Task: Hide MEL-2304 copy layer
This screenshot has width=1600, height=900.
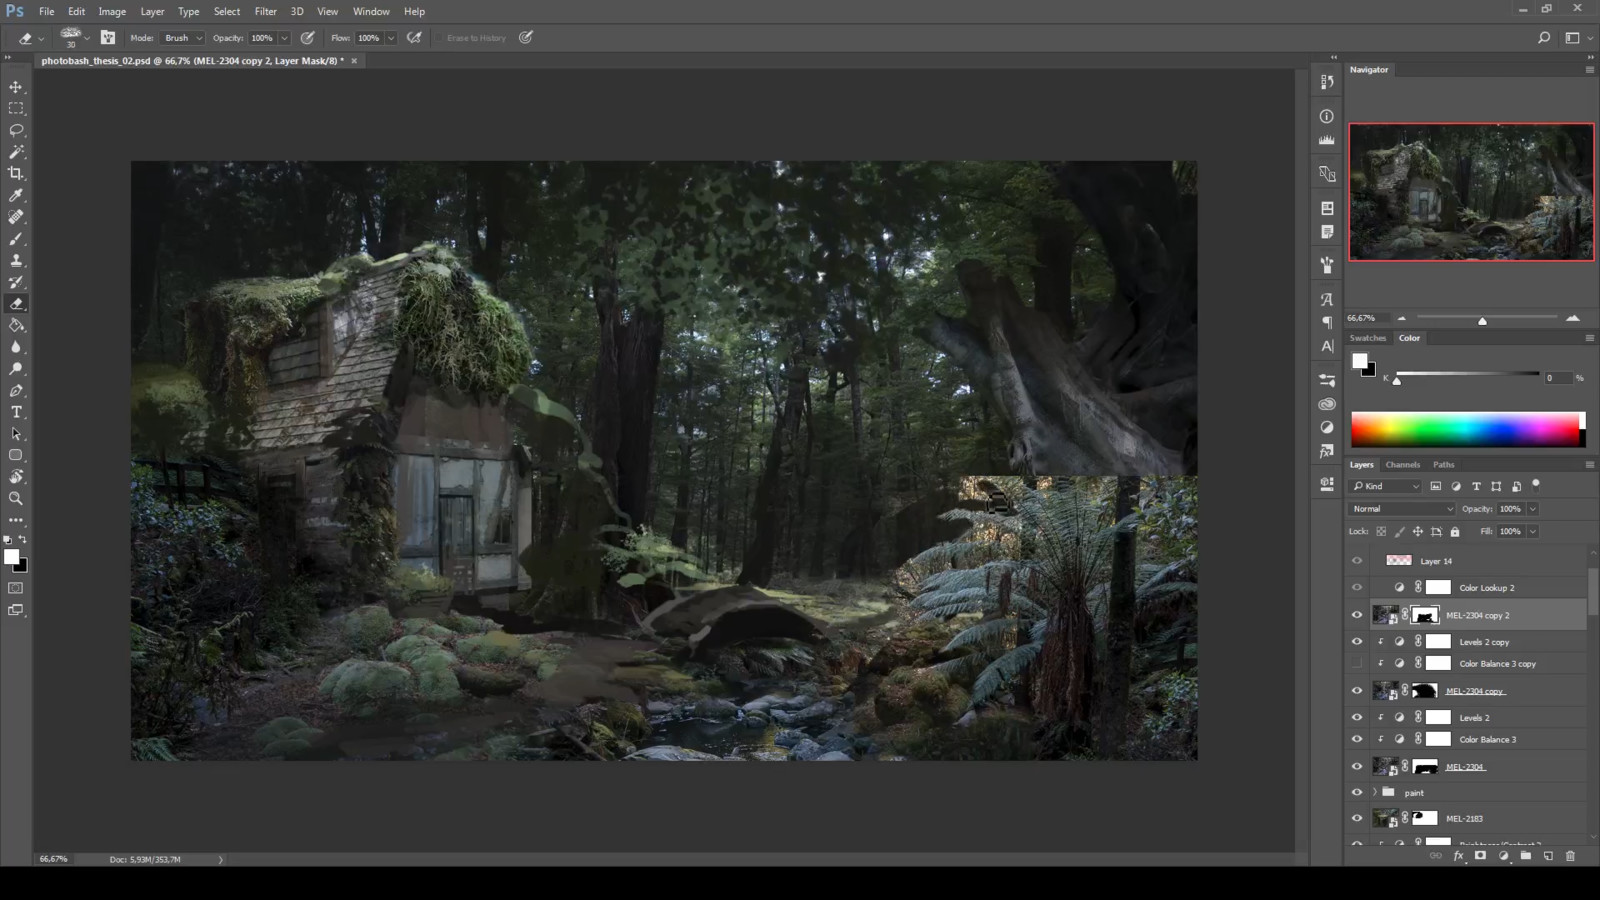Action: pos(1357,691)
